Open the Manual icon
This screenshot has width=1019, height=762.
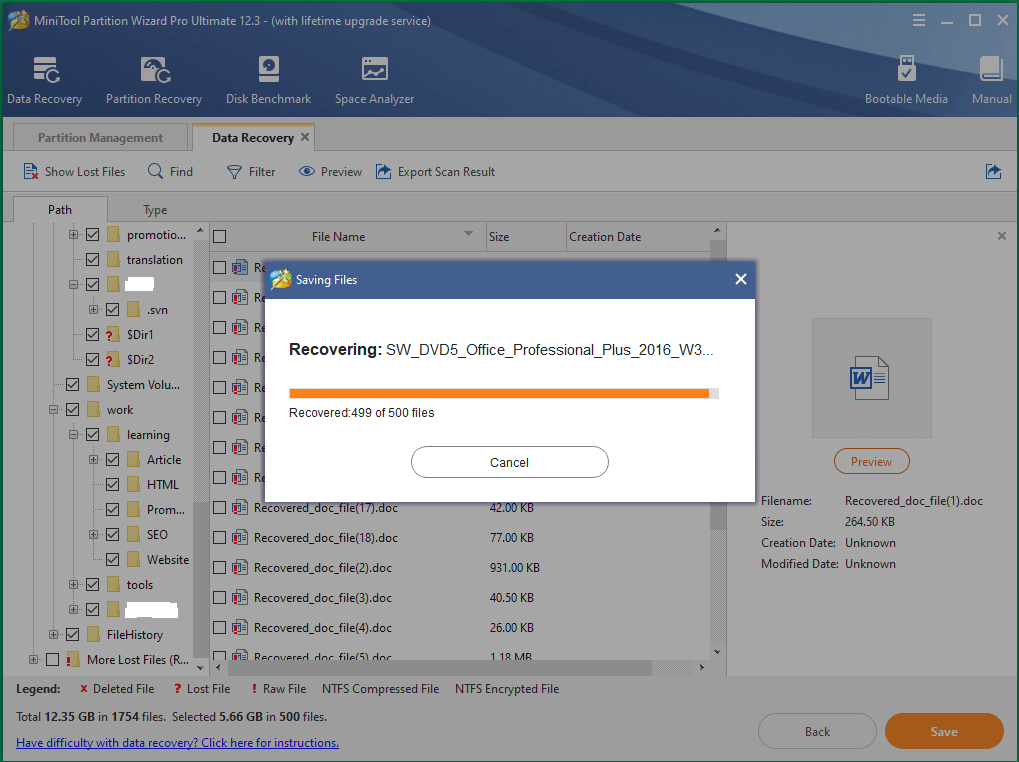[991, 70]
